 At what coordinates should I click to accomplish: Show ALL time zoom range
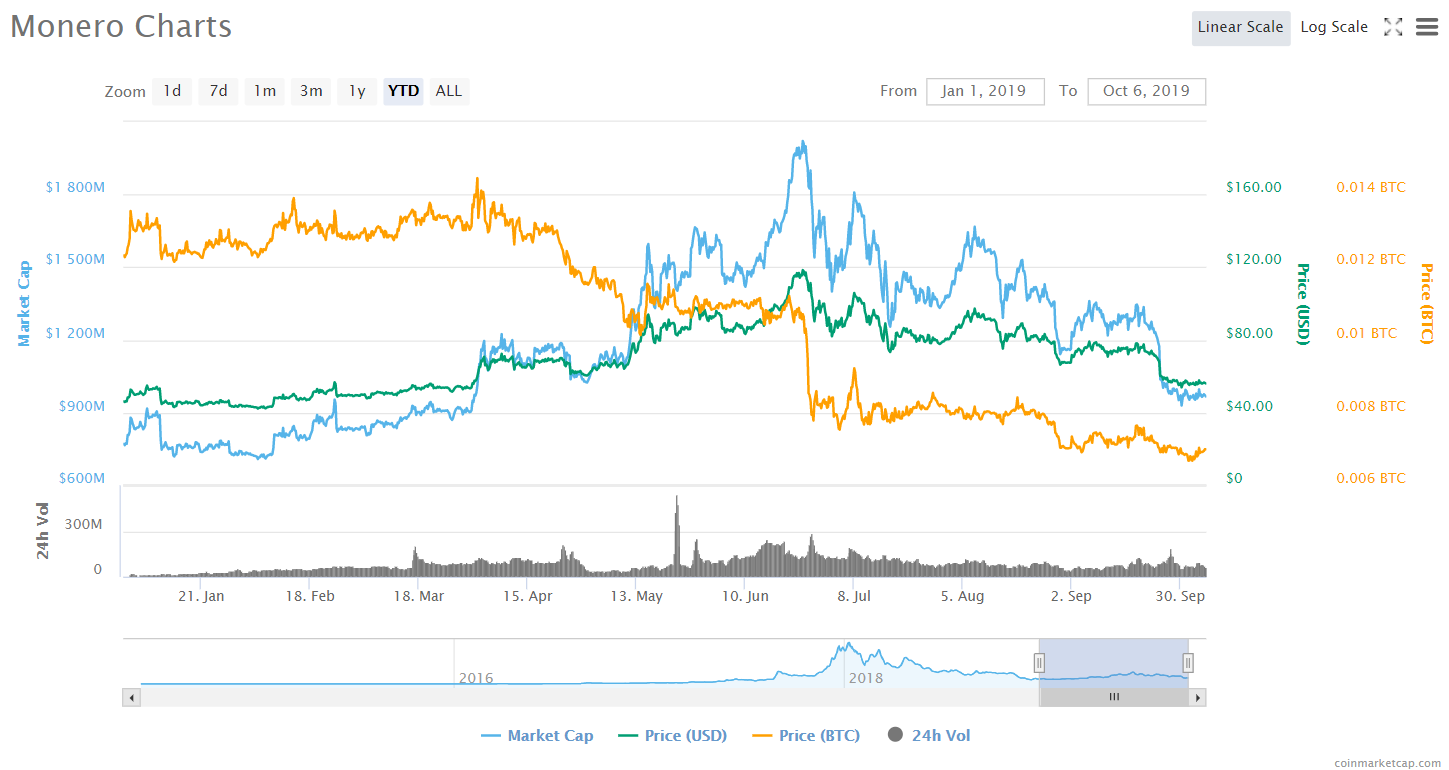pos(449,91)
